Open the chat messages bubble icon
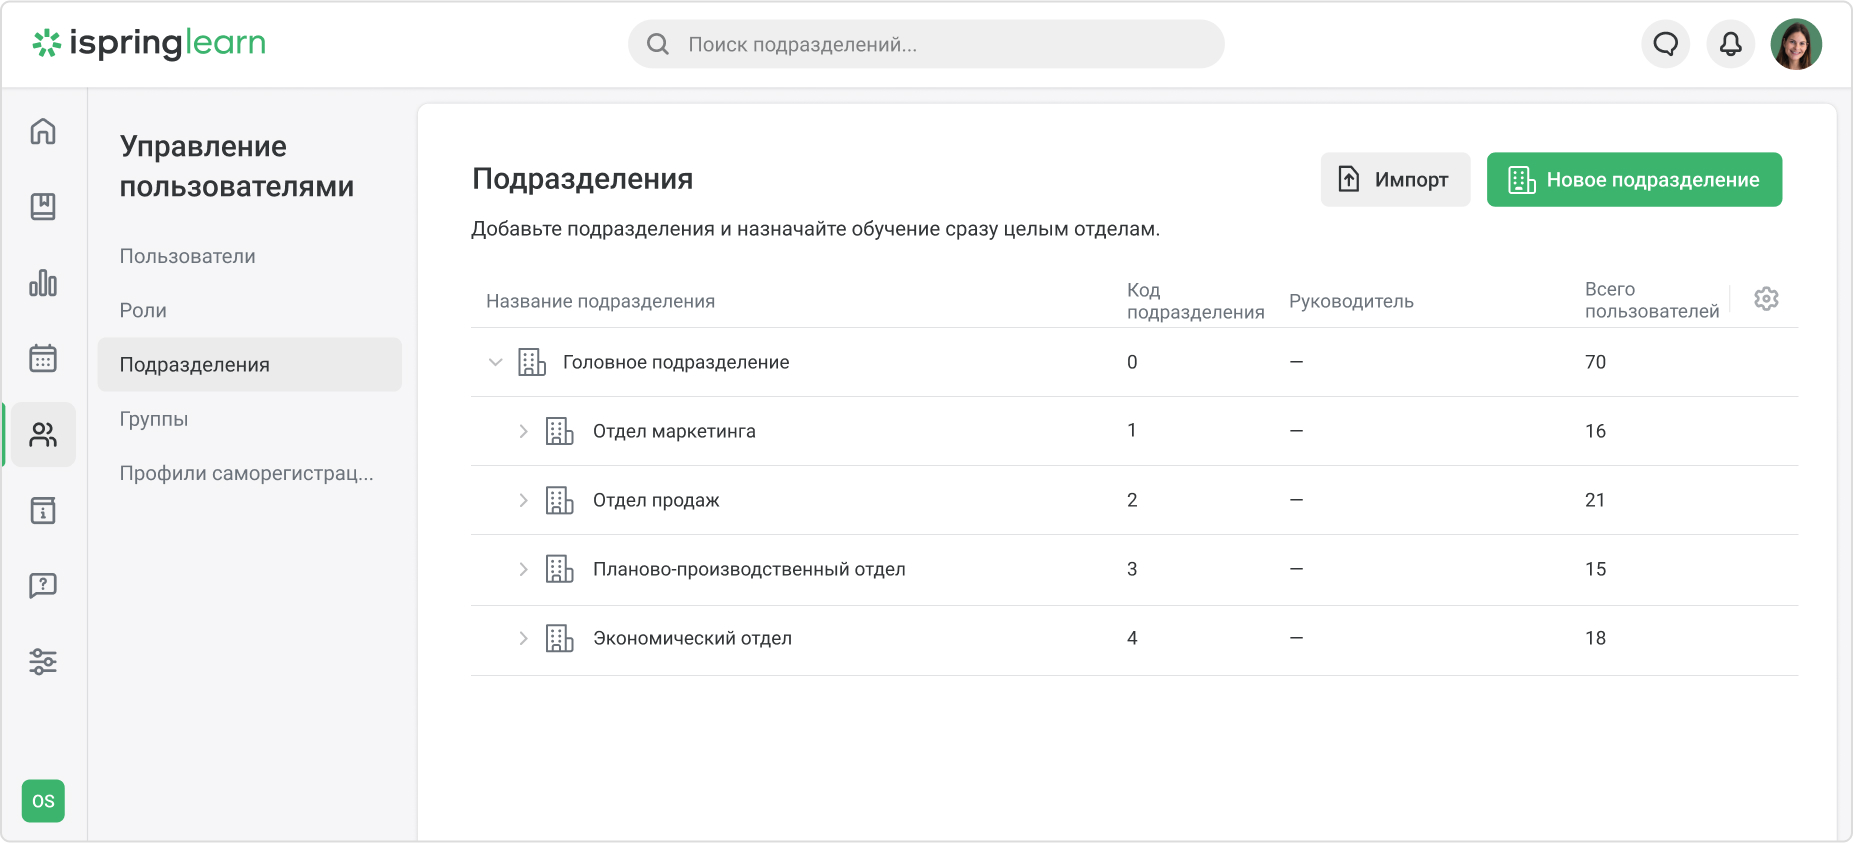The width and height of the screenshot is (1853, 843). pos(1665,44)
